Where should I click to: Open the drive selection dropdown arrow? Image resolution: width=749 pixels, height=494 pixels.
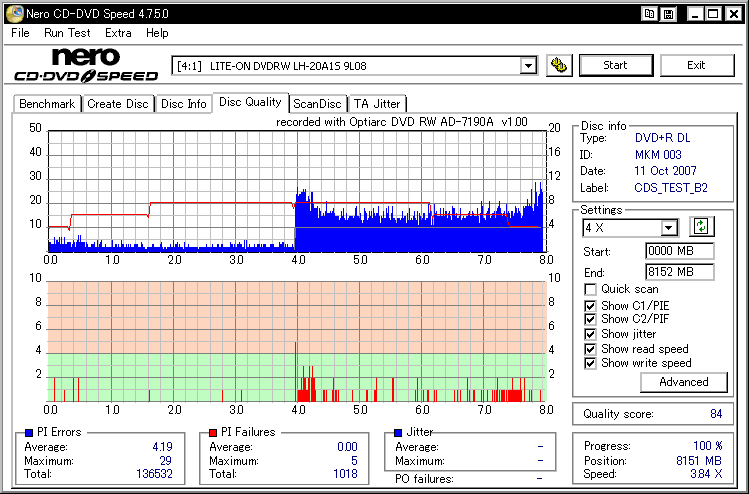click(528, 65)
